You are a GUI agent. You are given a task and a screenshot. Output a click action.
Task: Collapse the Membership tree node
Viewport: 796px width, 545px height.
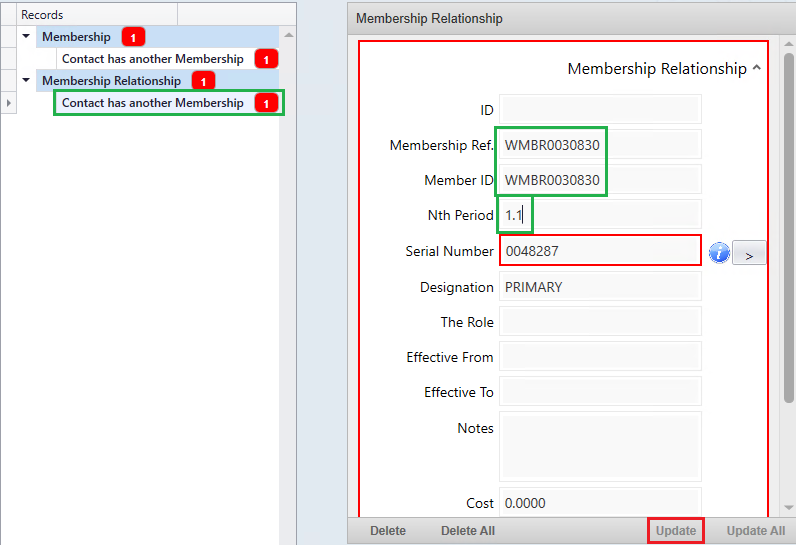point(27,37)
